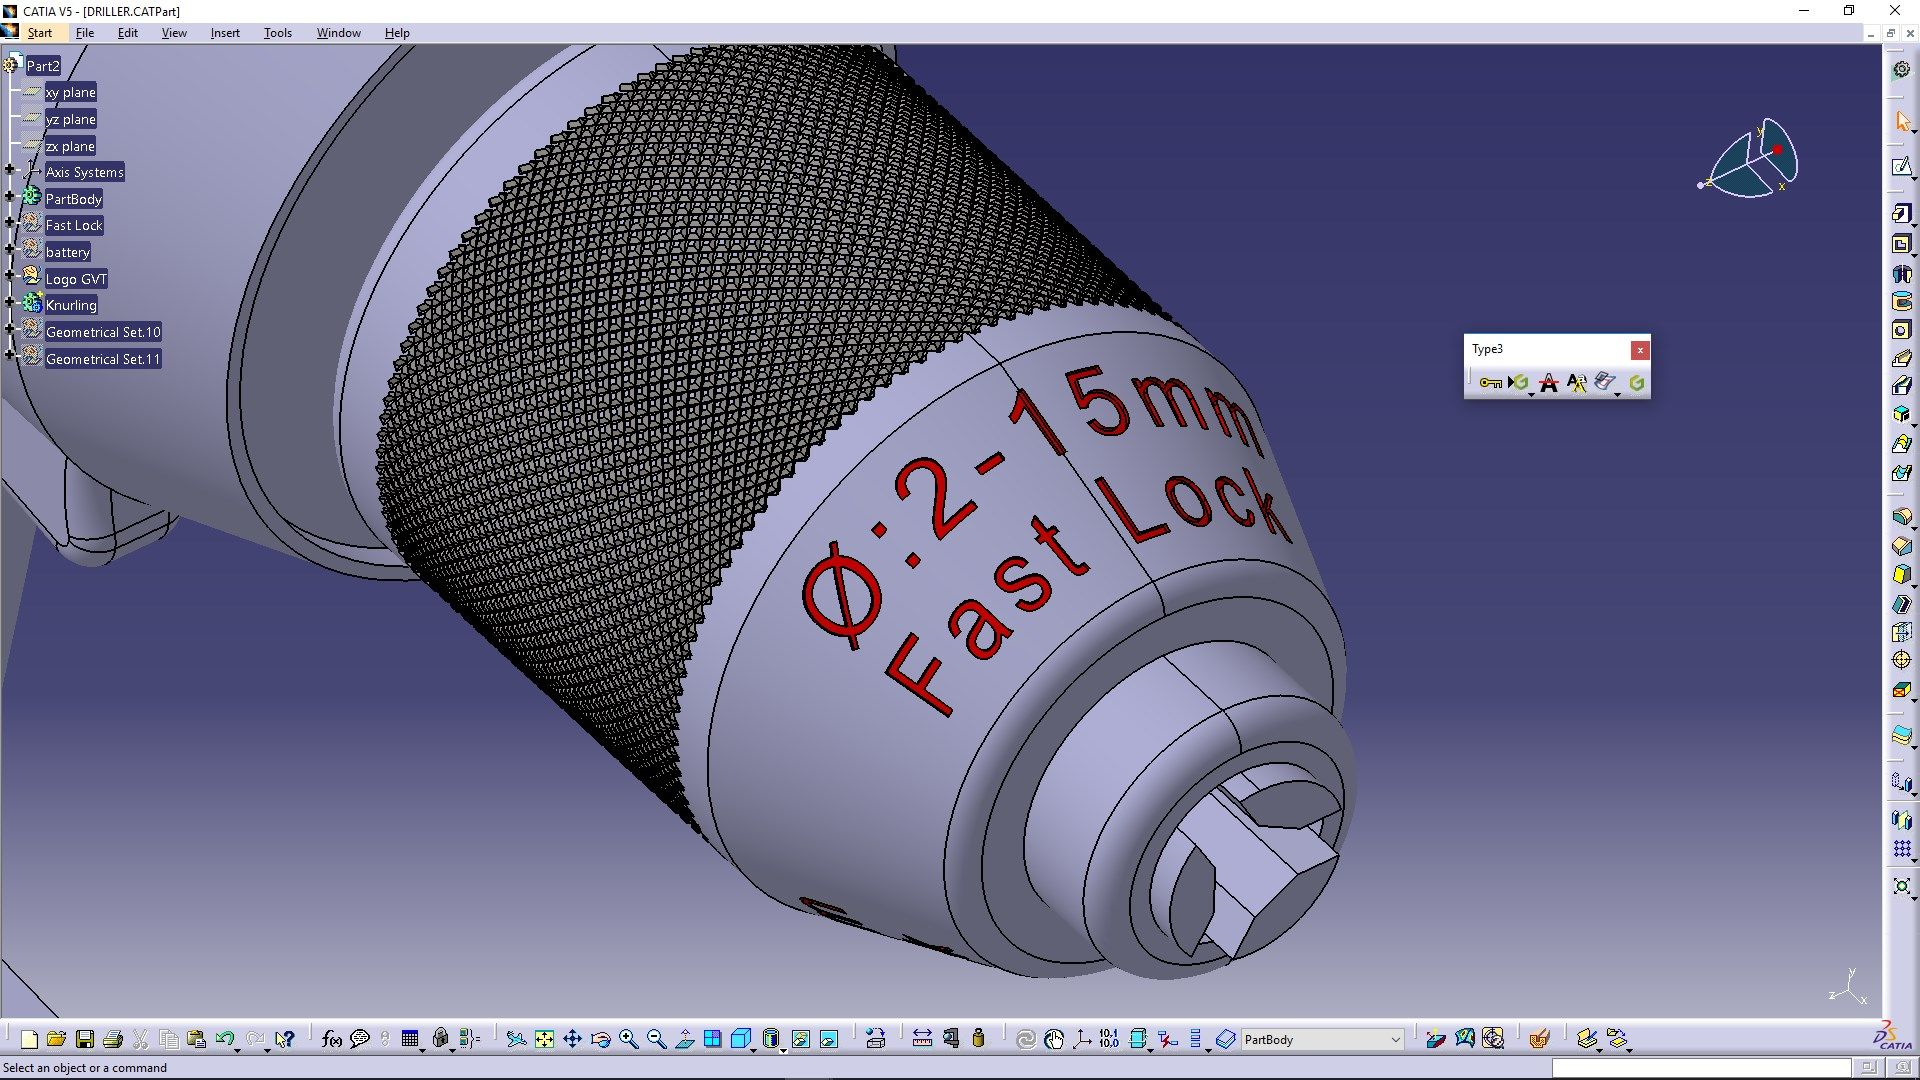Click the Type3 green G icon at far right
The image size is (1920, 1080).
click(x=1636, y=383)
